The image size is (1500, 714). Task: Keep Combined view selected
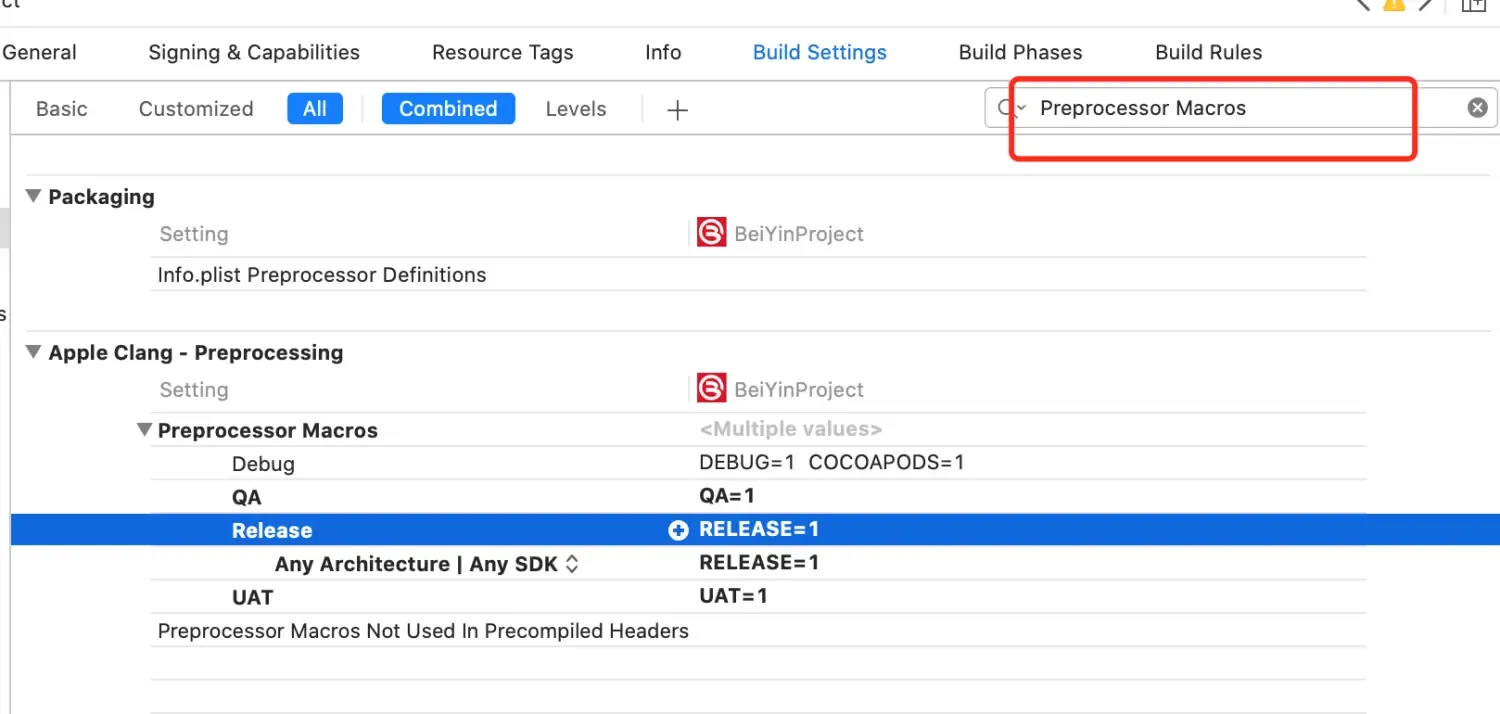pos(448,108)
